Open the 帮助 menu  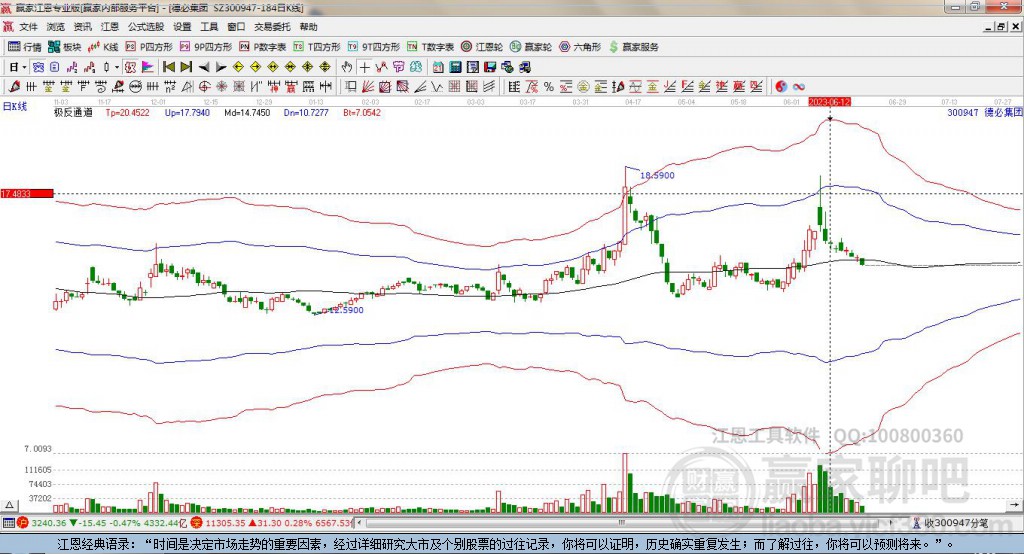[x=308, y=27]
